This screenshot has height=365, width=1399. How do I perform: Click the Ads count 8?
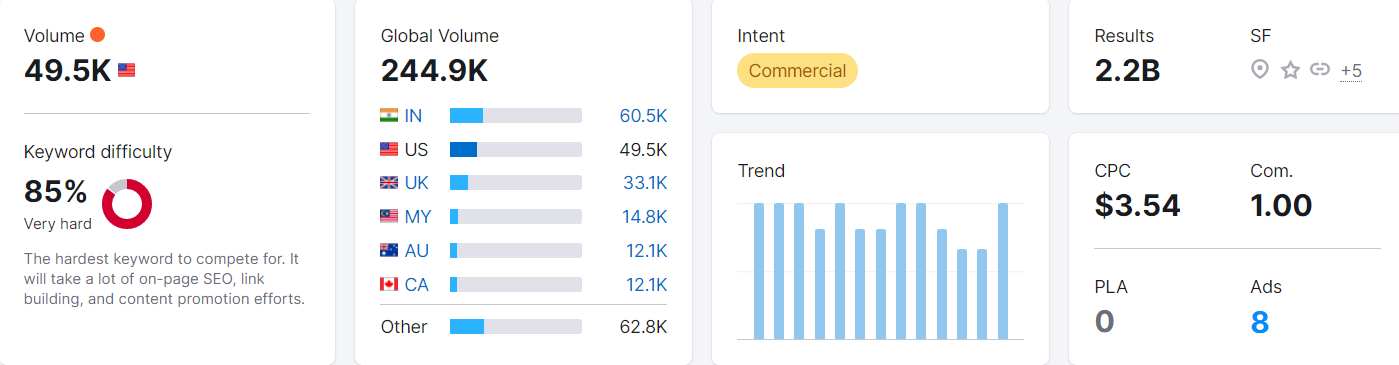[1260, 322]
